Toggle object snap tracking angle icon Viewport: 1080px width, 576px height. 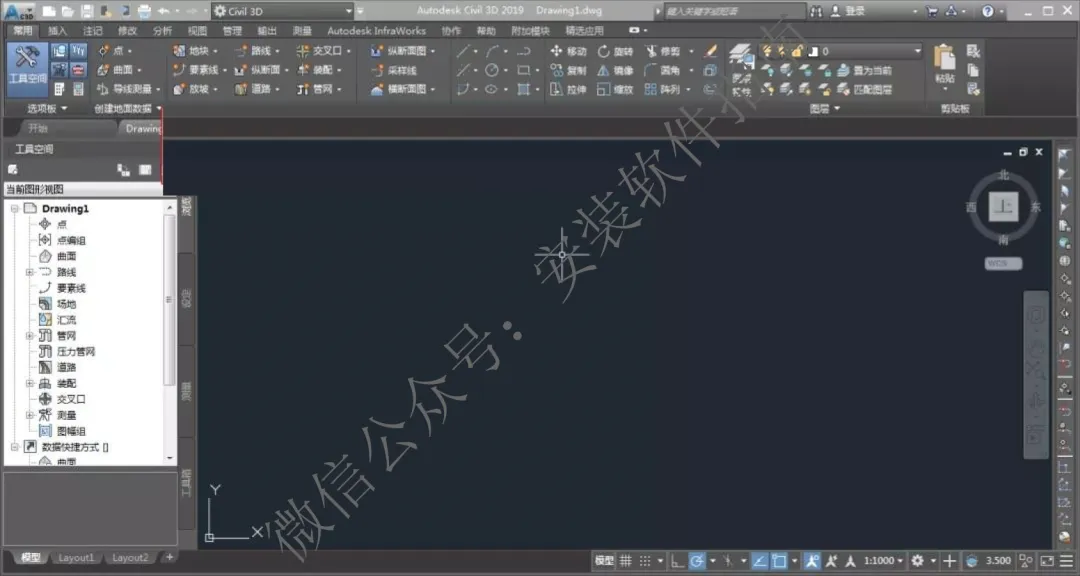760,561
